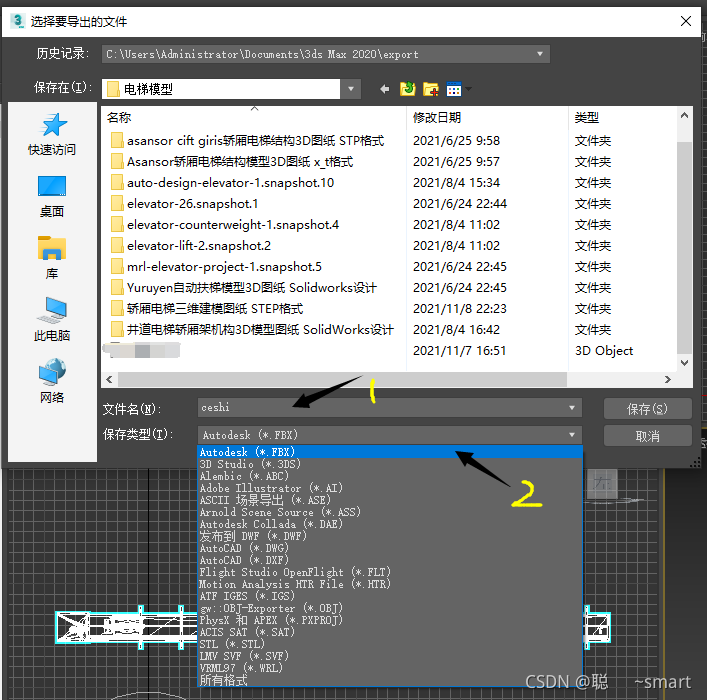Viewport: 707px width, 700px height.
Task: Go up one folder level
Action: coord(408,89)
